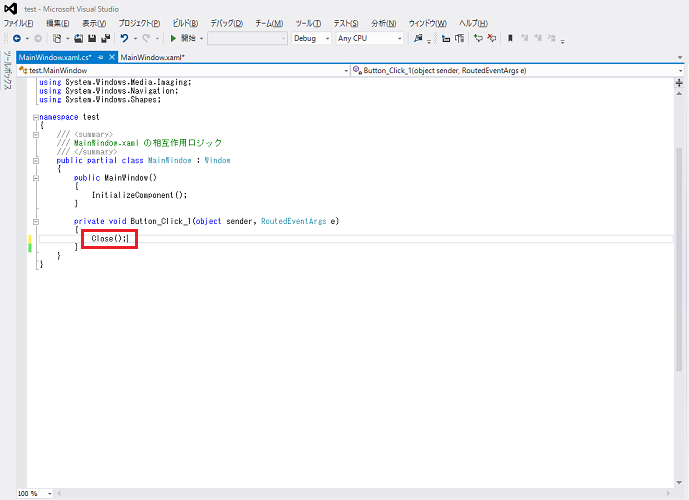Collapse the MainWindow() constructor block
689x500 pixels.
pyautogui.click(x=36, y=178)
